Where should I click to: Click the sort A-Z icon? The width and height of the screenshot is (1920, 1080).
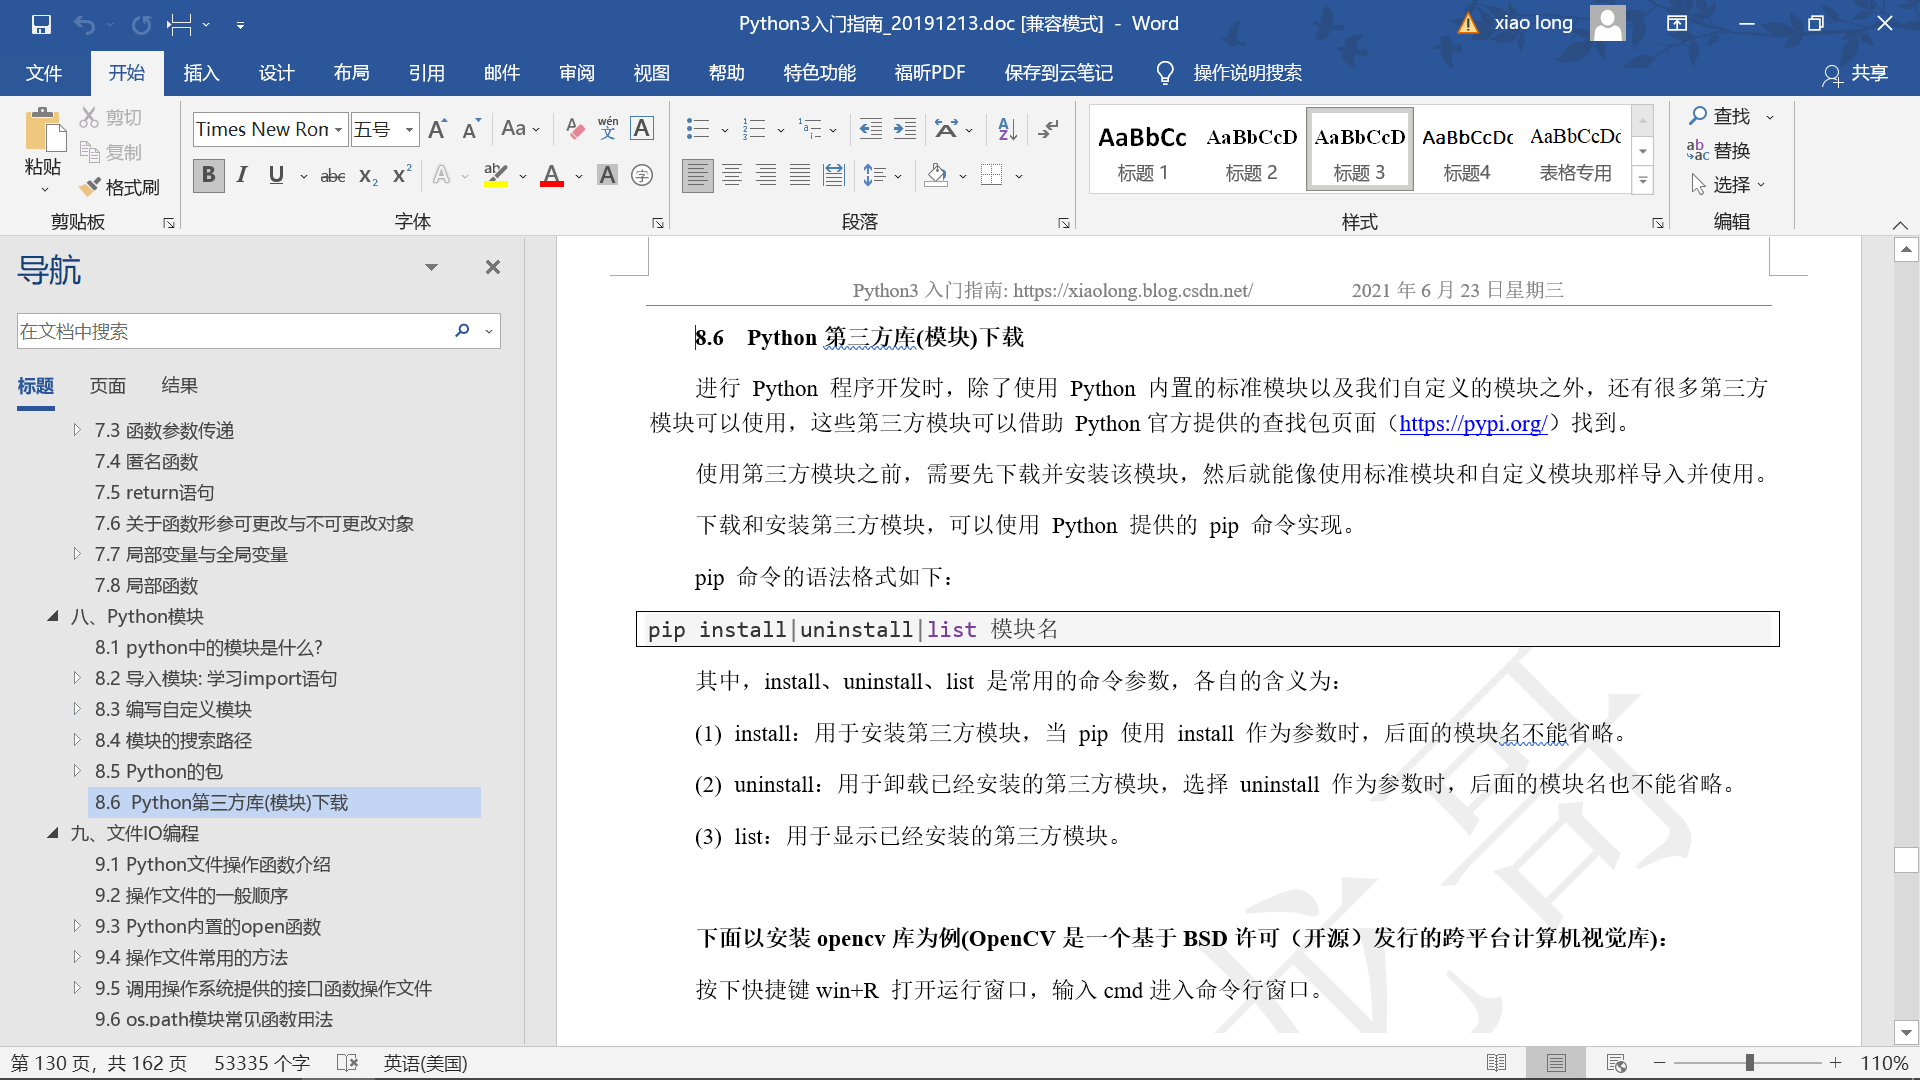pyautogui.click(x=1007, y=129)
